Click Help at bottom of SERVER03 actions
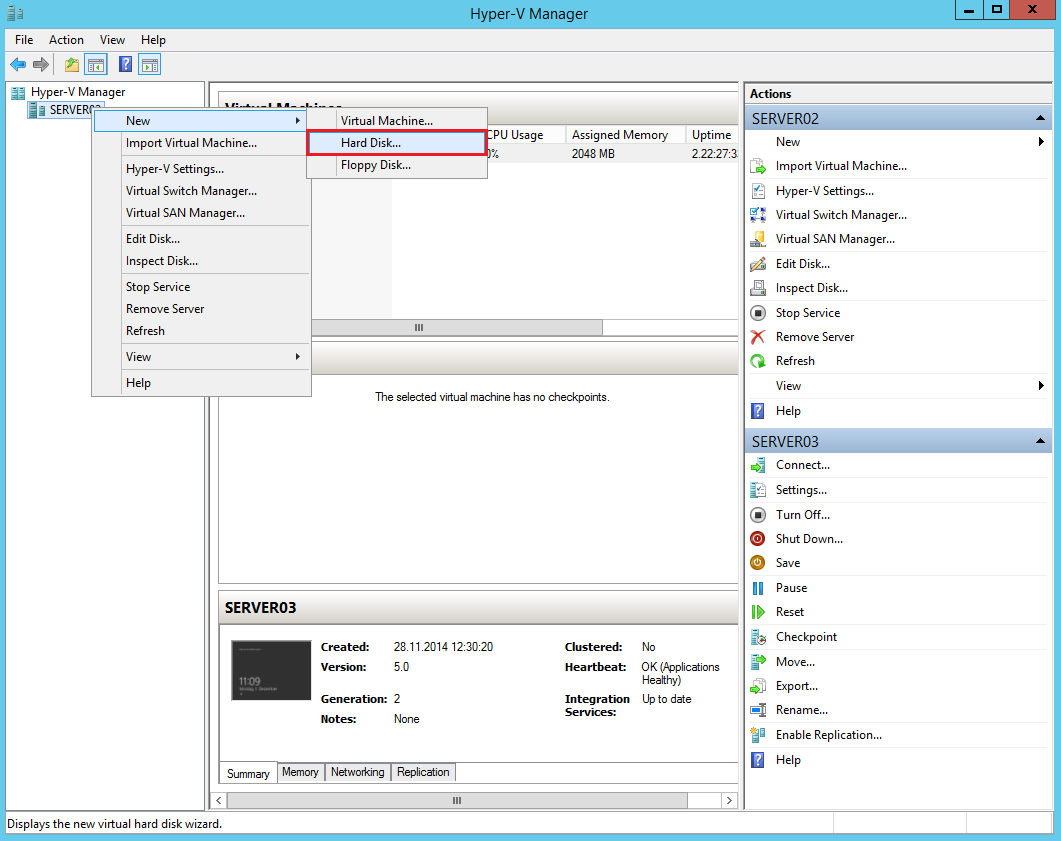The width and height of the screenshot is (1061, 841). (x=788, y=760)
